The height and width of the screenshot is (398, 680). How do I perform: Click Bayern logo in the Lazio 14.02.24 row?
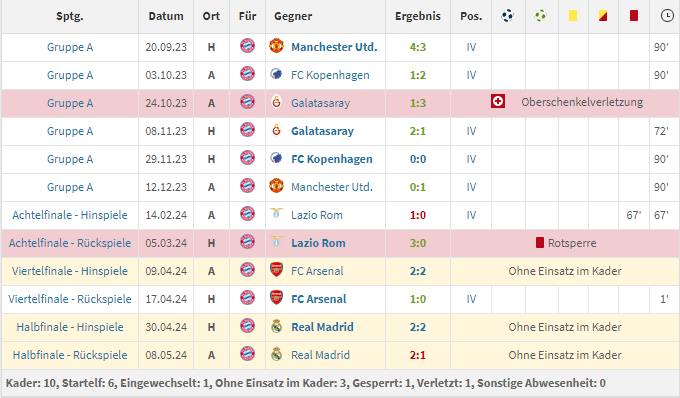coord(247,214)
